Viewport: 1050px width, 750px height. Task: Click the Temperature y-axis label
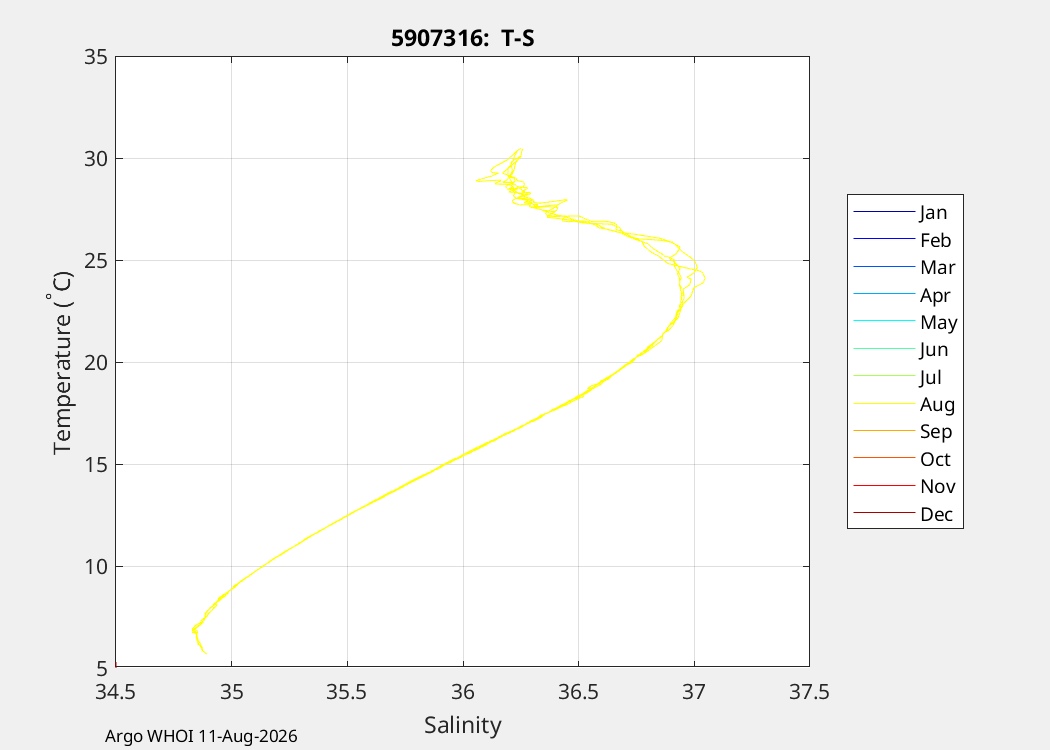[x=62, y=362]
